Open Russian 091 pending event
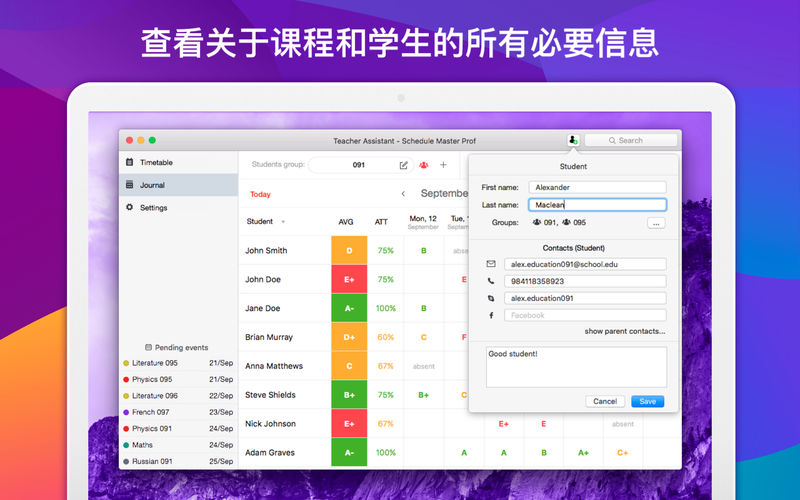 [178, 461]
